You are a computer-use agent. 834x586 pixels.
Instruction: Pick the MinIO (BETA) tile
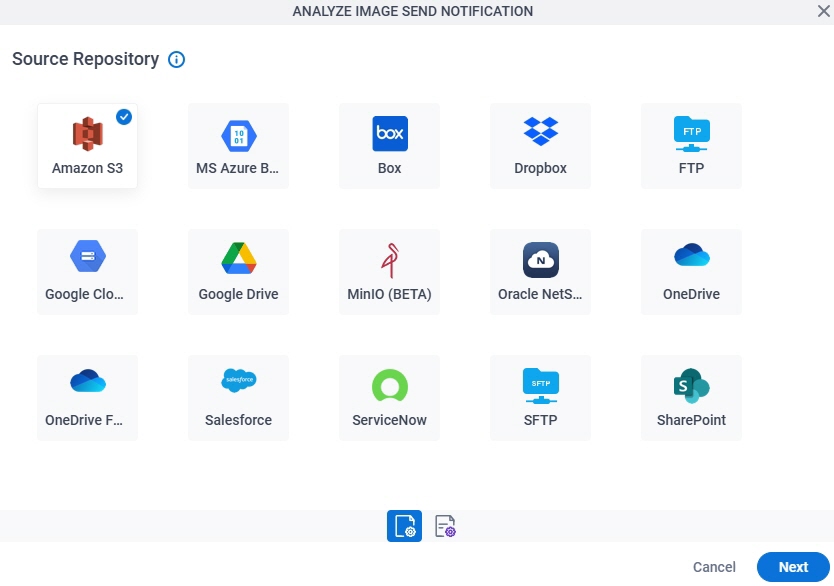click(x=389, y=272)
